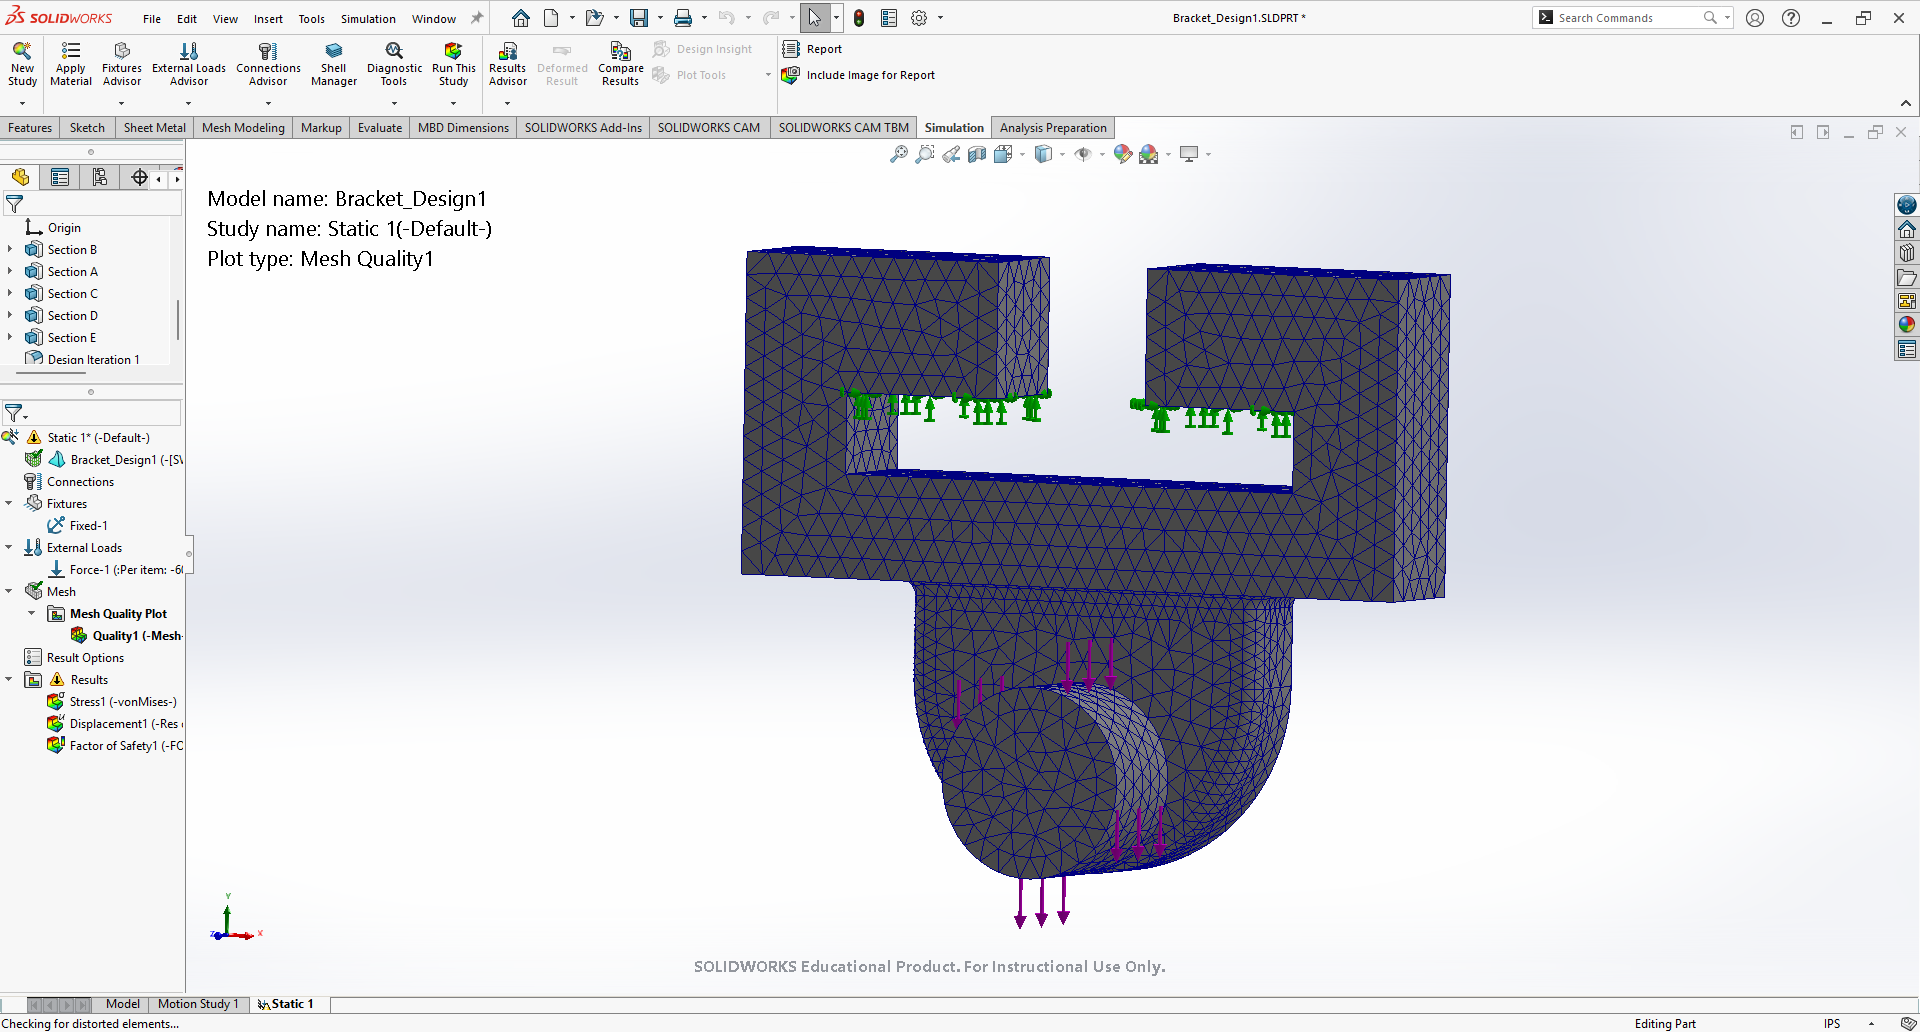This screenshot has height=1032, width=1920.
Task: Open the Simulation menu
Action: (368, 19)
